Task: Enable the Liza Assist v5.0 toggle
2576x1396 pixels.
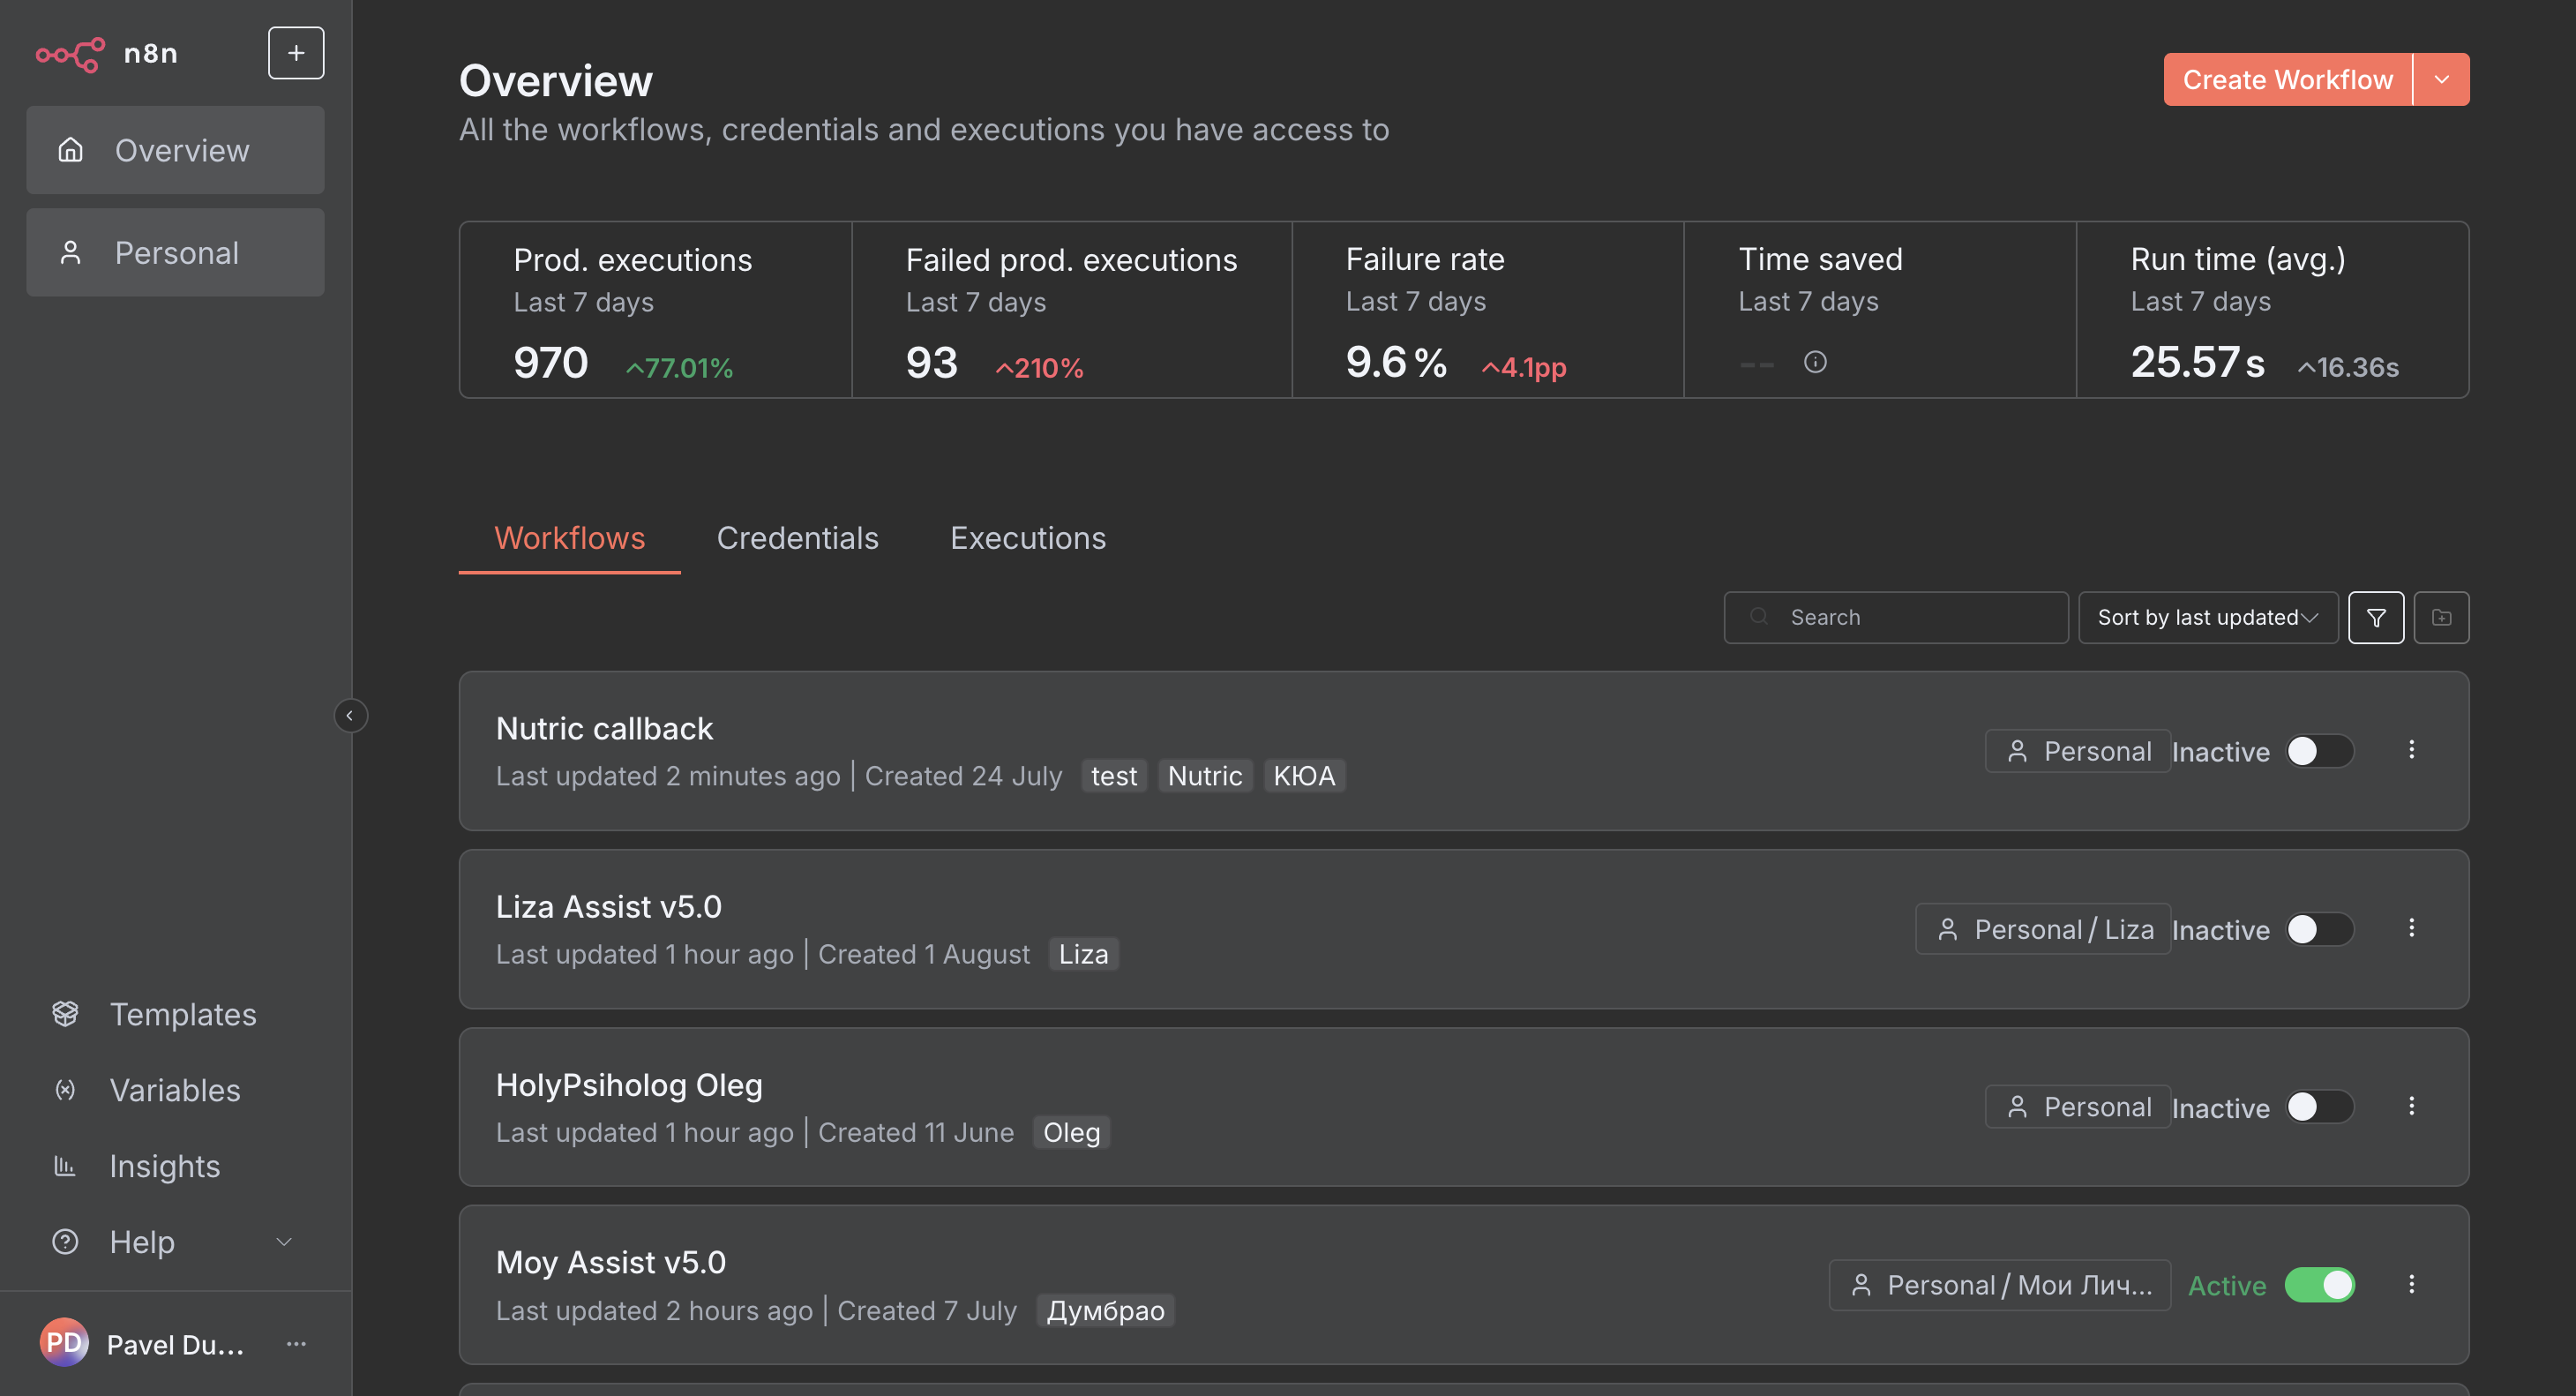Action: (x=2319, y=929)
